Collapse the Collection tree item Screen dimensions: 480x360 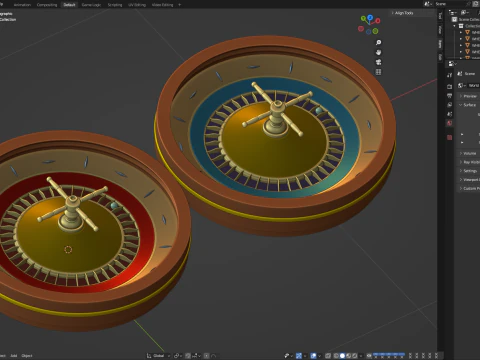(x=455, y=26)
